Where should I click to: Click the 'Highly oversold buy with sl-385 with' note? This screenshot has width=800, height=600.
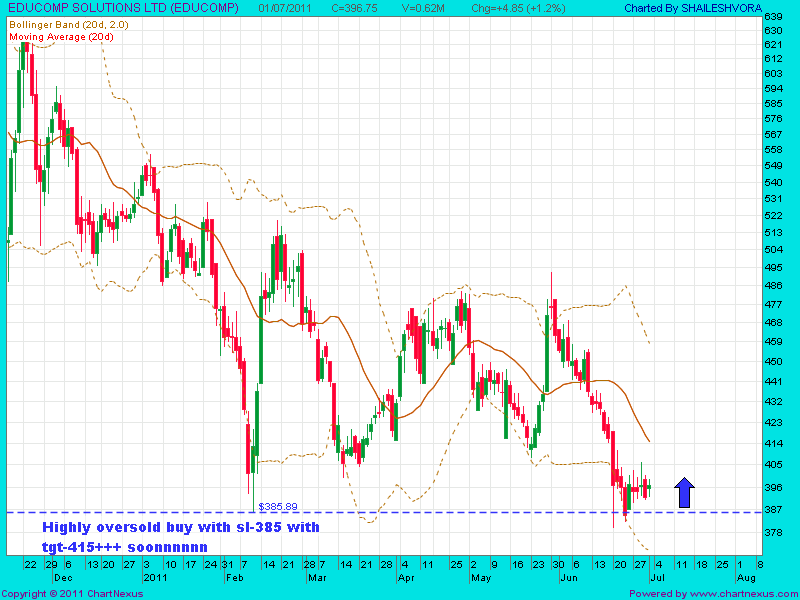coord(181,527)
